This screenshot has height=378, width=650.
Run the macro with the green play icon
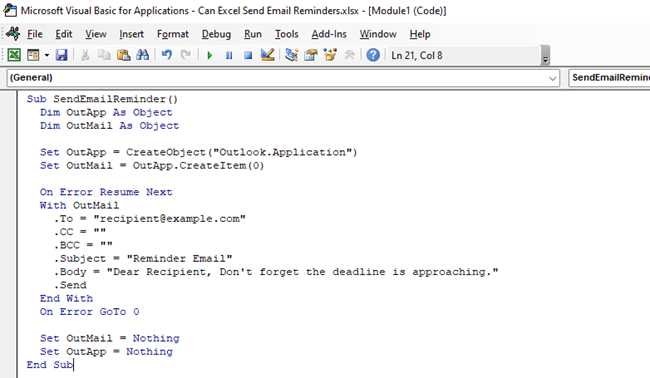click(210, 55)
